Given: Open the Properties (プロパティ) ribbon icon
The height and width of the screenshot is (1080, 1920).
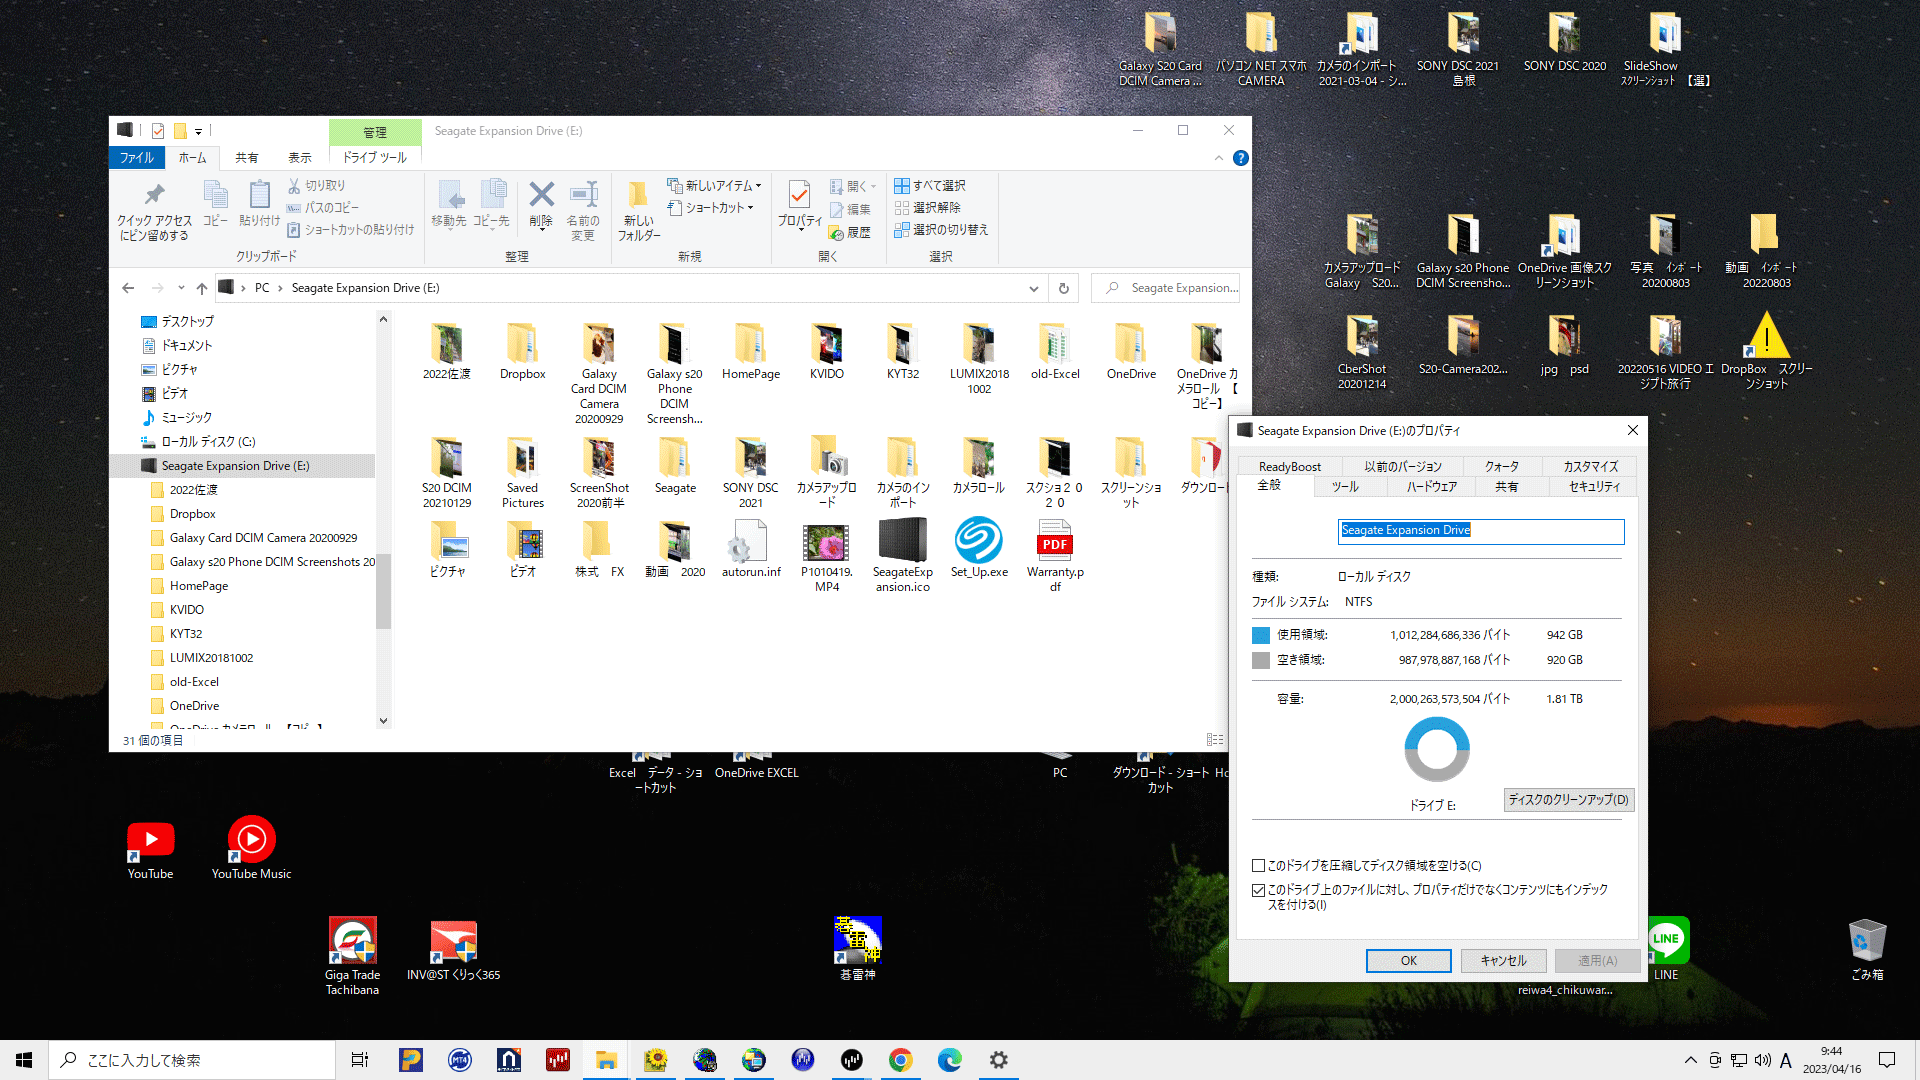Looking at the screenshot, I should 800,205.
